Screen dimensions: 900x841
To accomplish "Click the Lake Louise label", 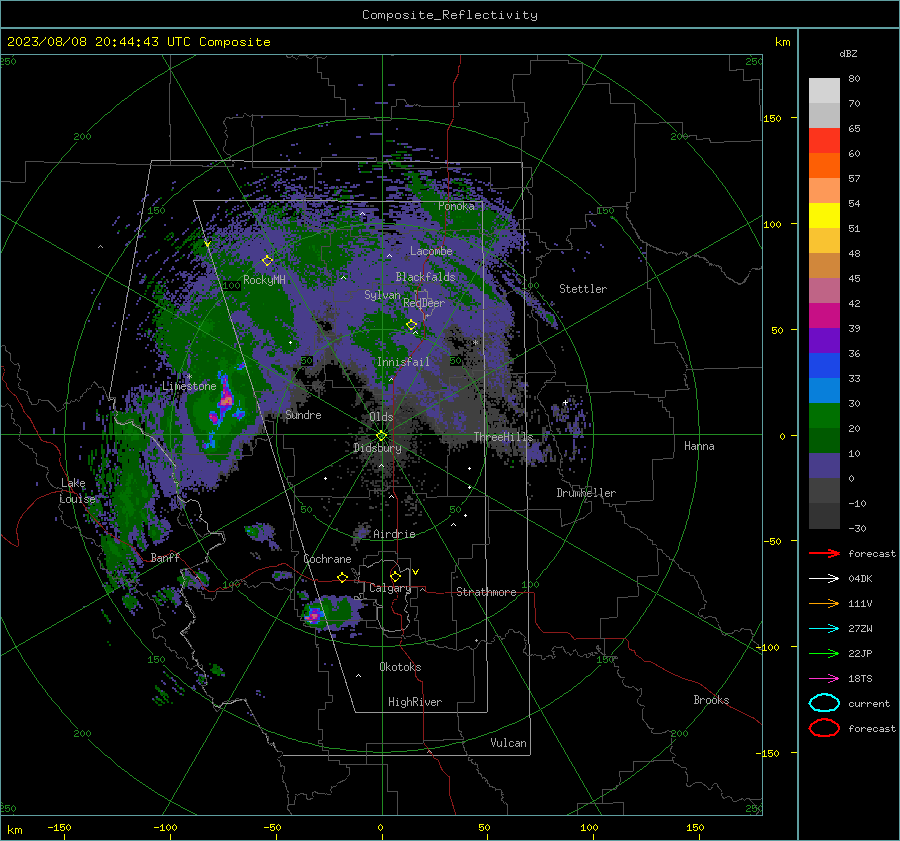I will click(77, 491).
